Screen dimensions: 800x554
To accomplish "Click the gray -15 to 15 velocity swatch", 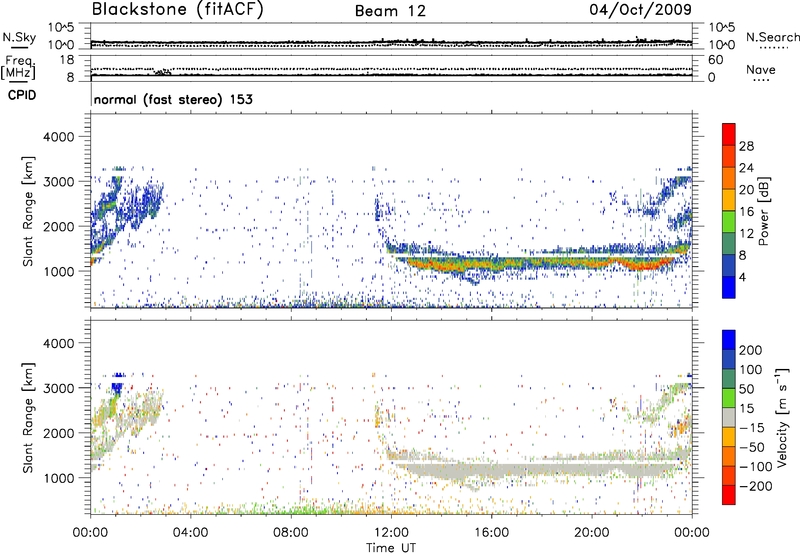I will 729,417.
